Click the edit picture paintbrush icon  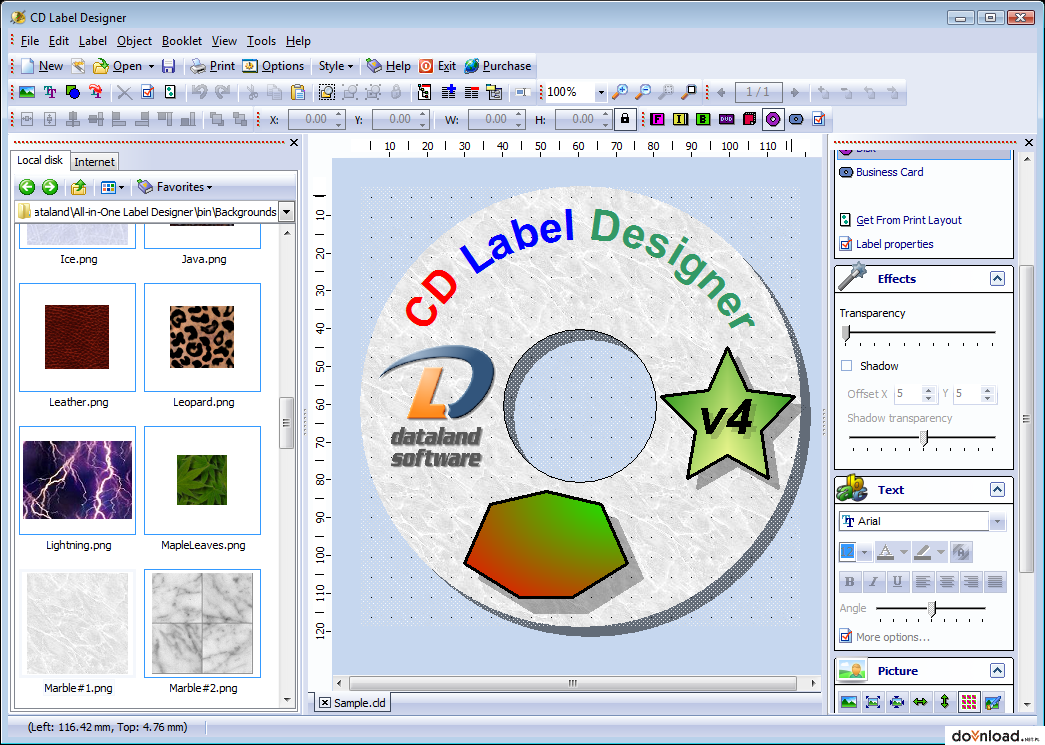click(x=992, y=702)
